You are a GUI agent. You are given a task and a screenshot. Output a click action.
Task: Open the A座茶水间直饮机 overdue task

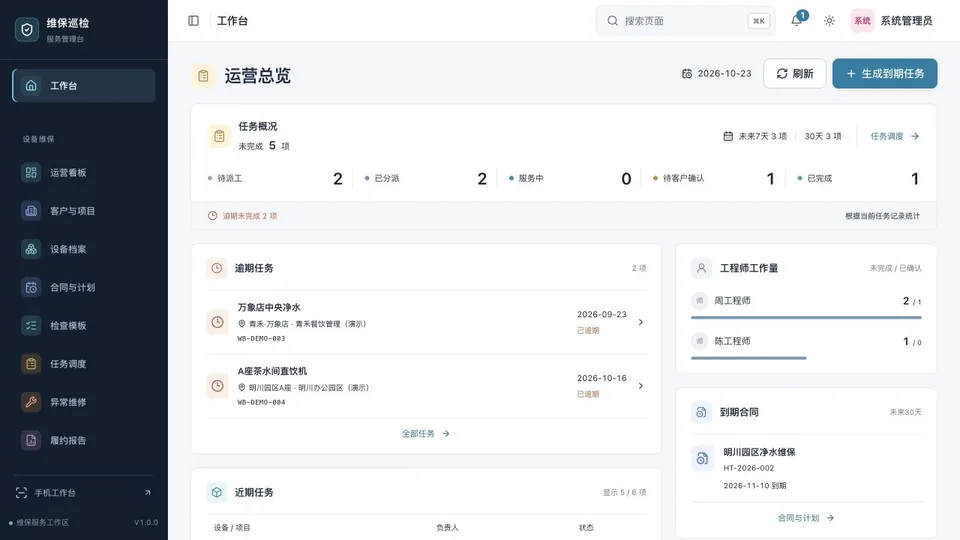coord(427,386)
